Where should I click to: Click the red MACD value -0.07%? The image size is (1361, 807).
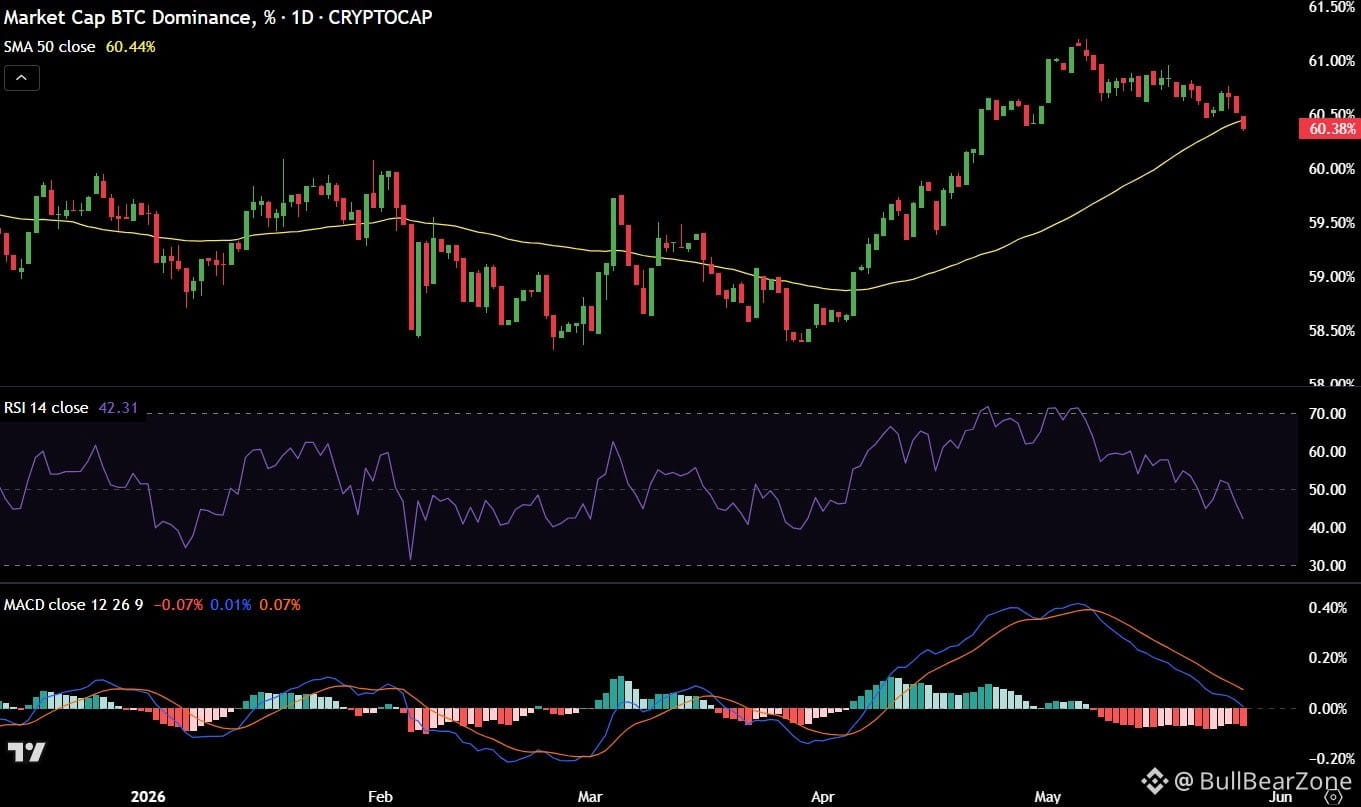(179, 605)
